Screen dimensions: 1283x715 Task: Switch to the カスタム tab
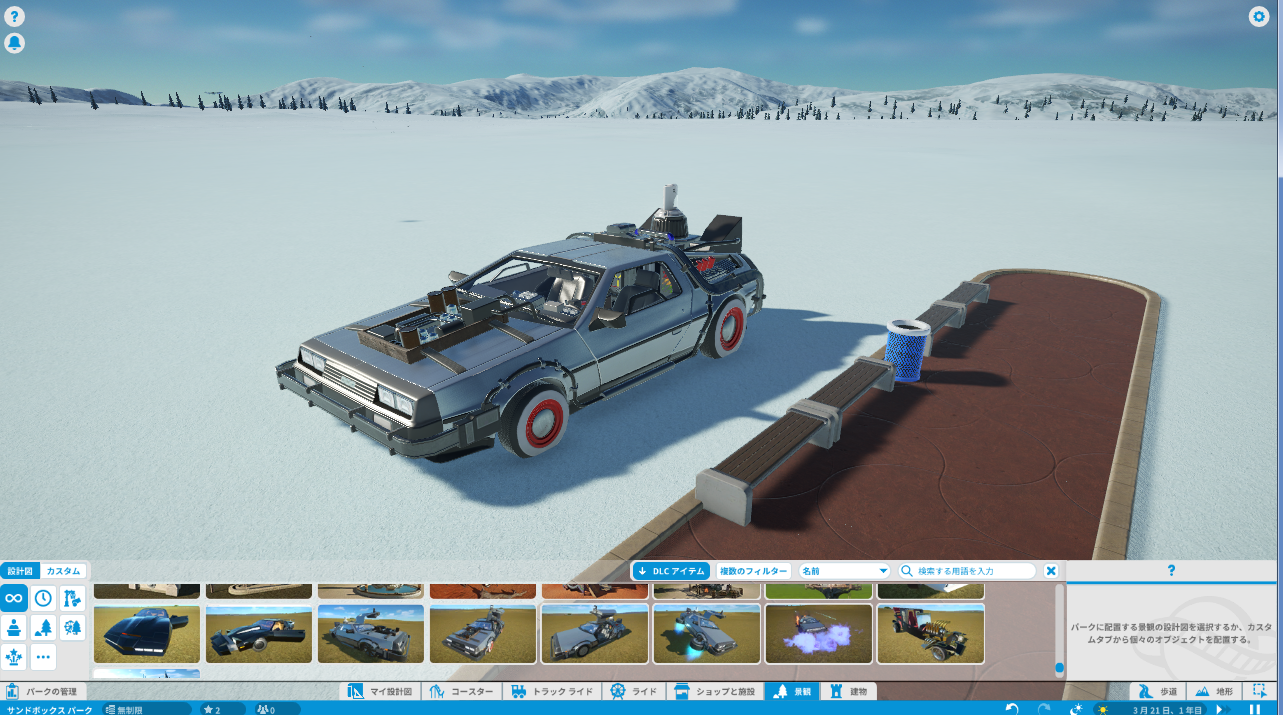click(64, 571)
